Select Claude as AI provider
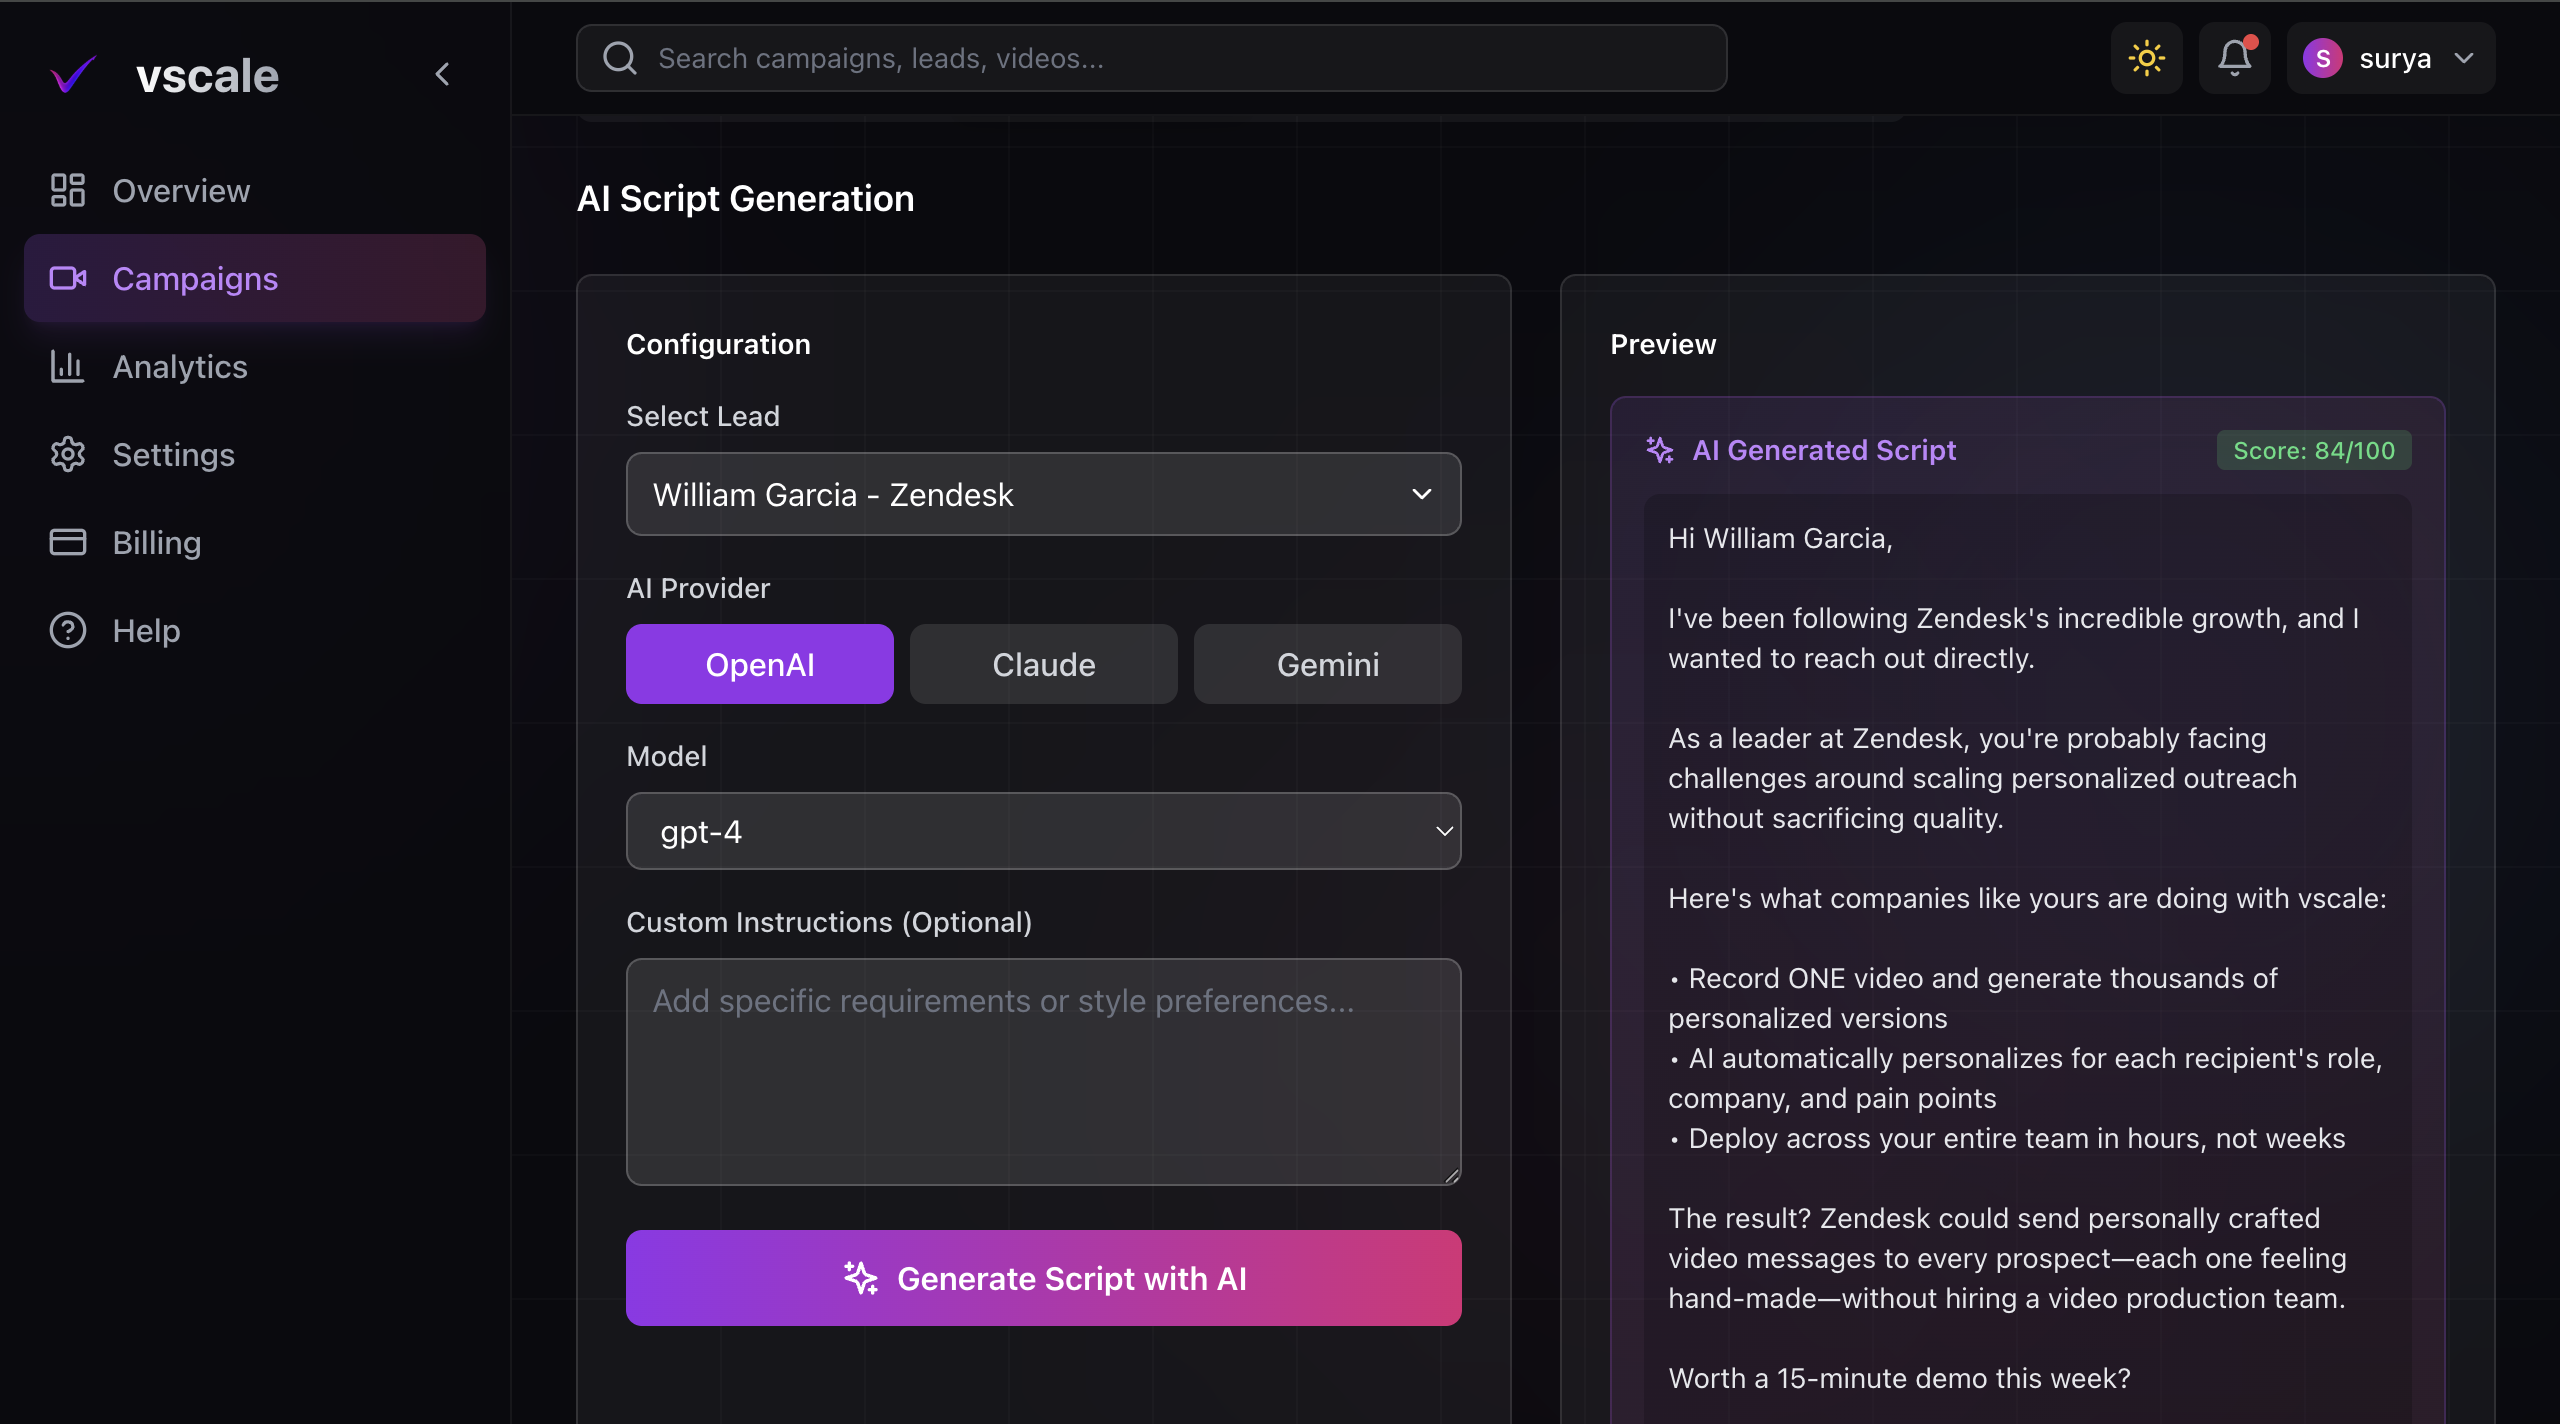Viewport: 2560px width, 1424px height. tap(1043, 664)
